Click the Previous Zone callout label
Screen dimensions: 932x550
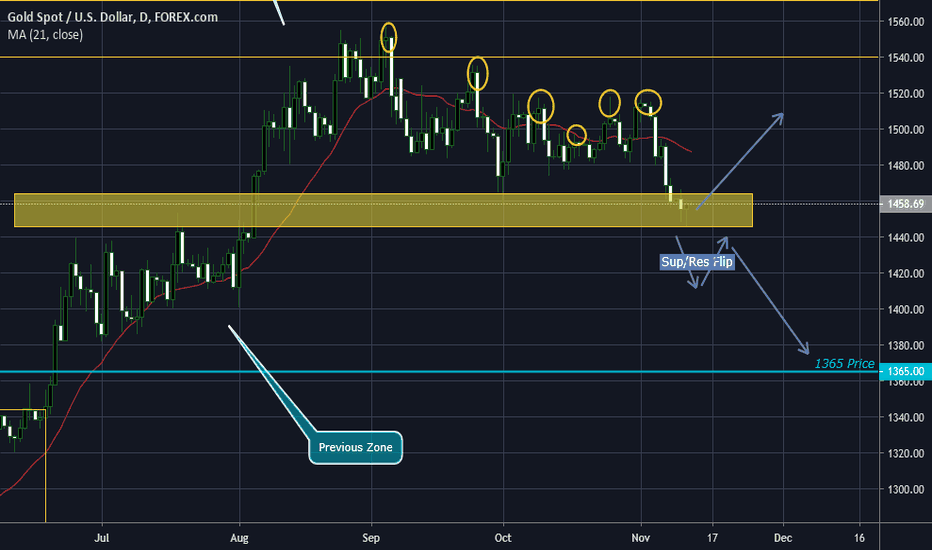(x=355, y=447)
